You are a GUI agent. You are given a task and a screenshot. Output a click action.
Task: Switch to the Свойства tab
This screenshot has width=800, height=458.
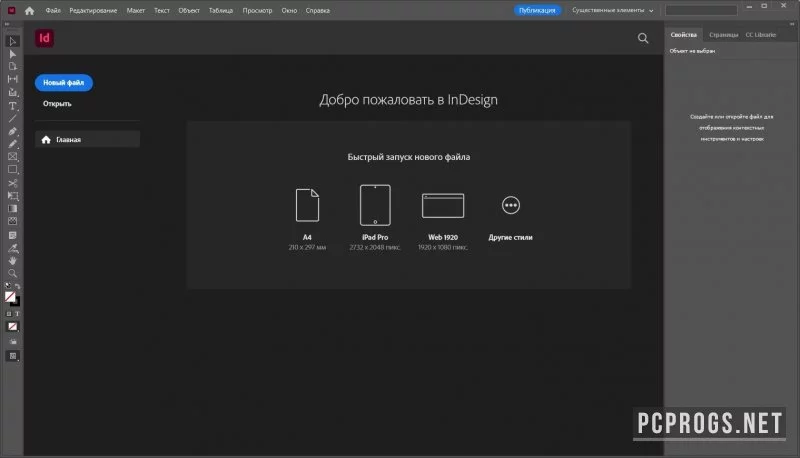click(x=683, y=35)
